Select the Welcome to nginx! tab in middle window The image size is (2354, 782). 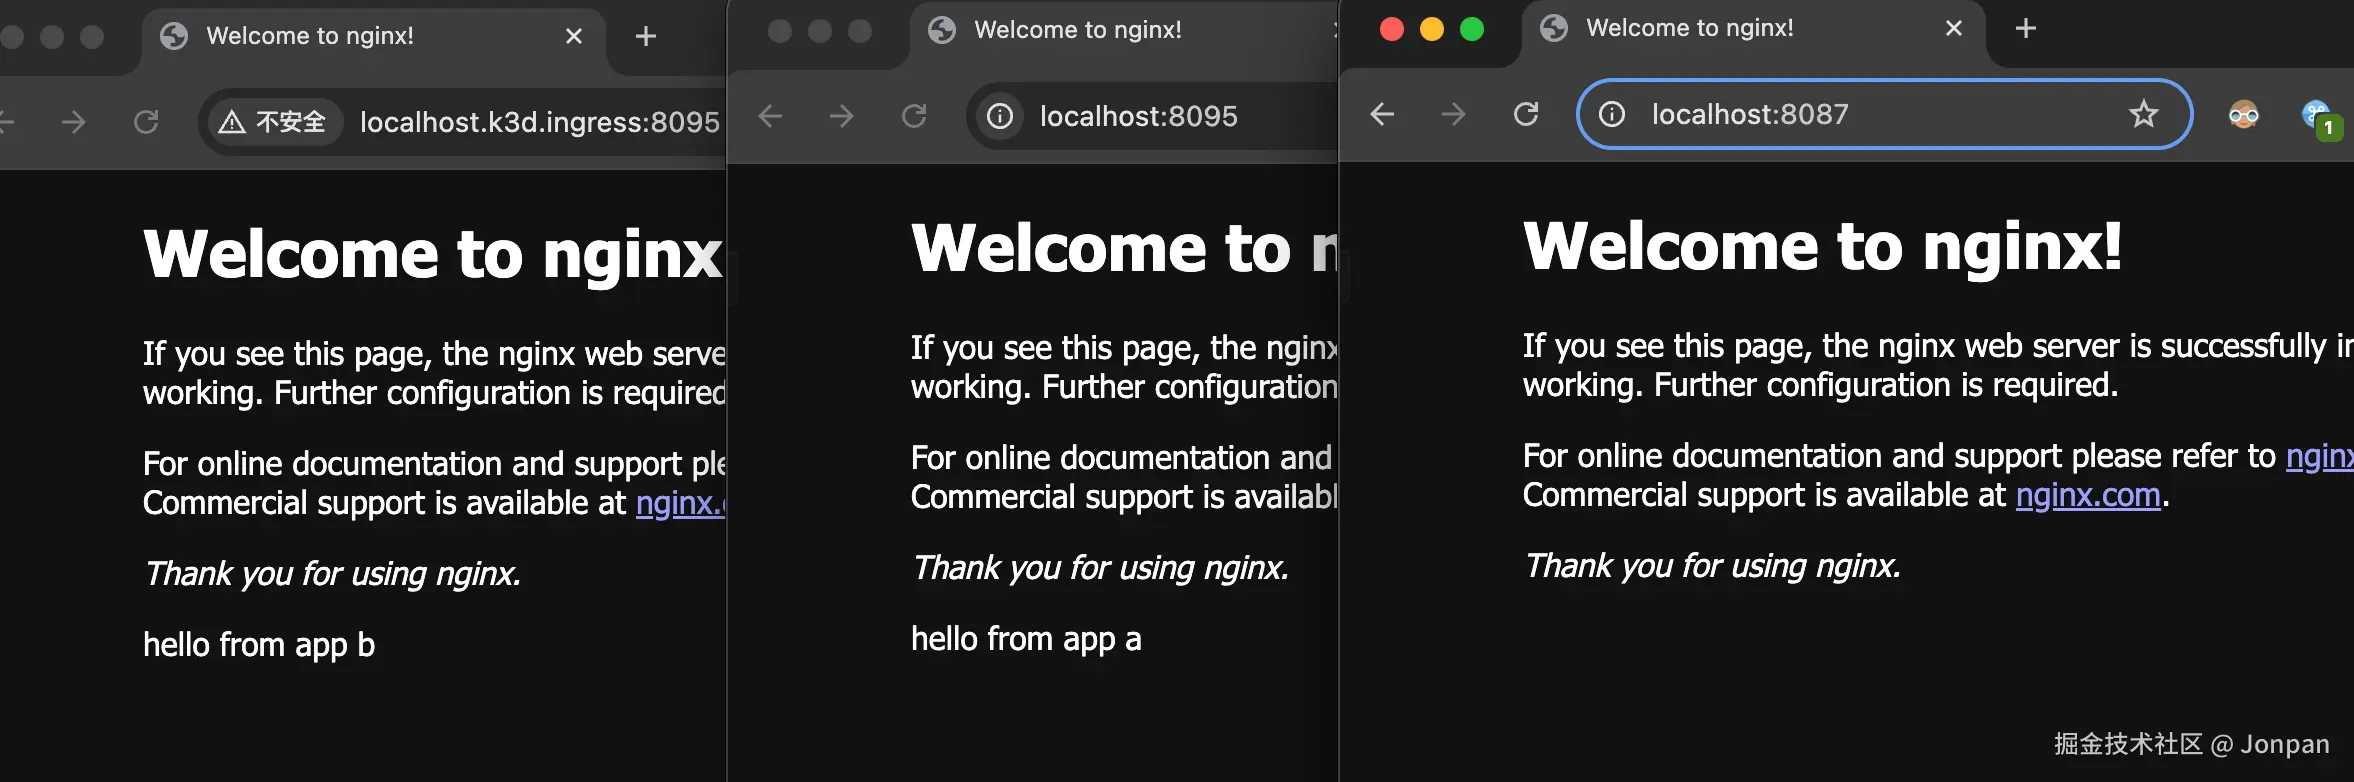1078,30
